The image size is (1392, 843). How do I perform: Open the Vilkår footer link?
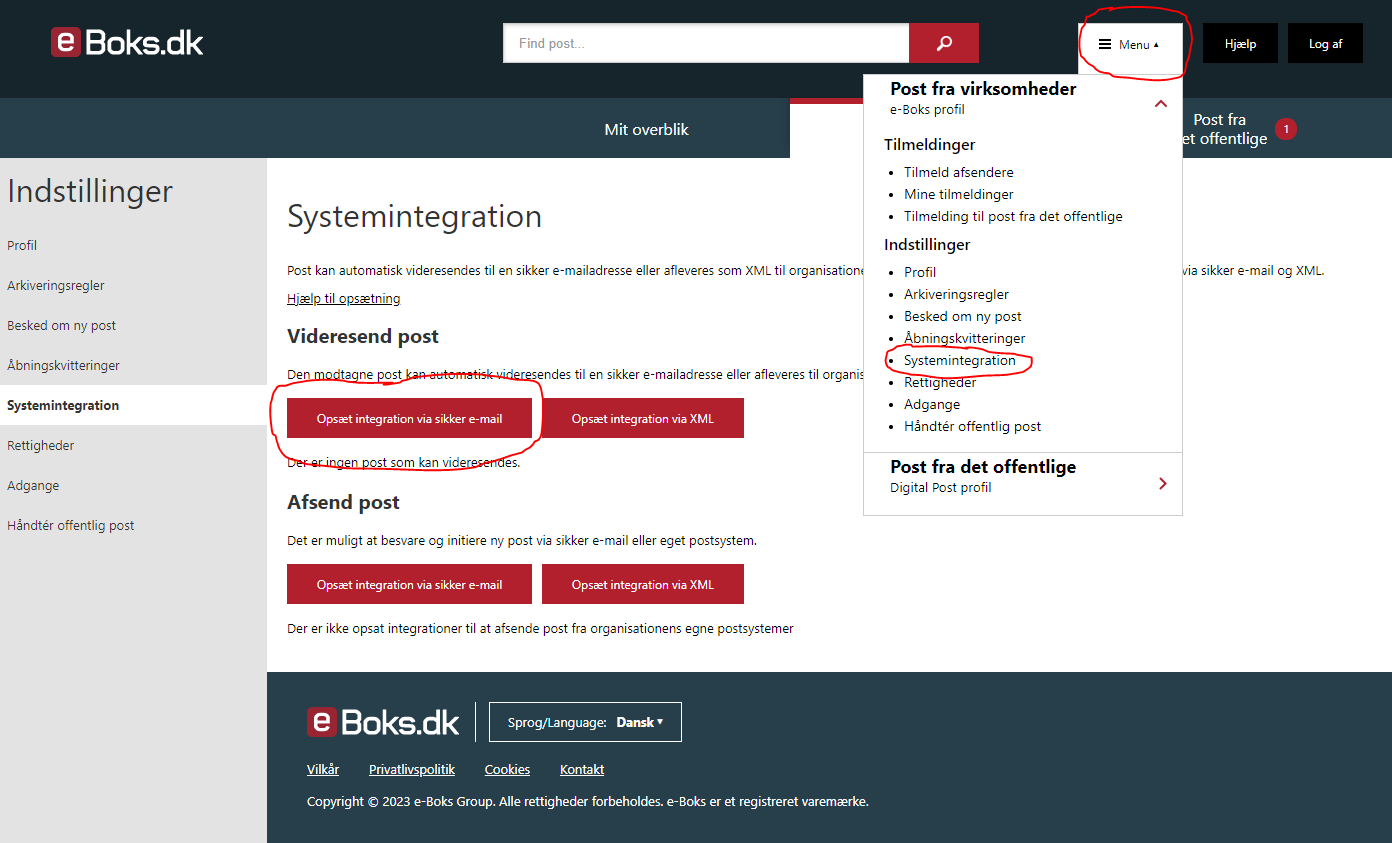pyautogui.click(x=323, y=769)
